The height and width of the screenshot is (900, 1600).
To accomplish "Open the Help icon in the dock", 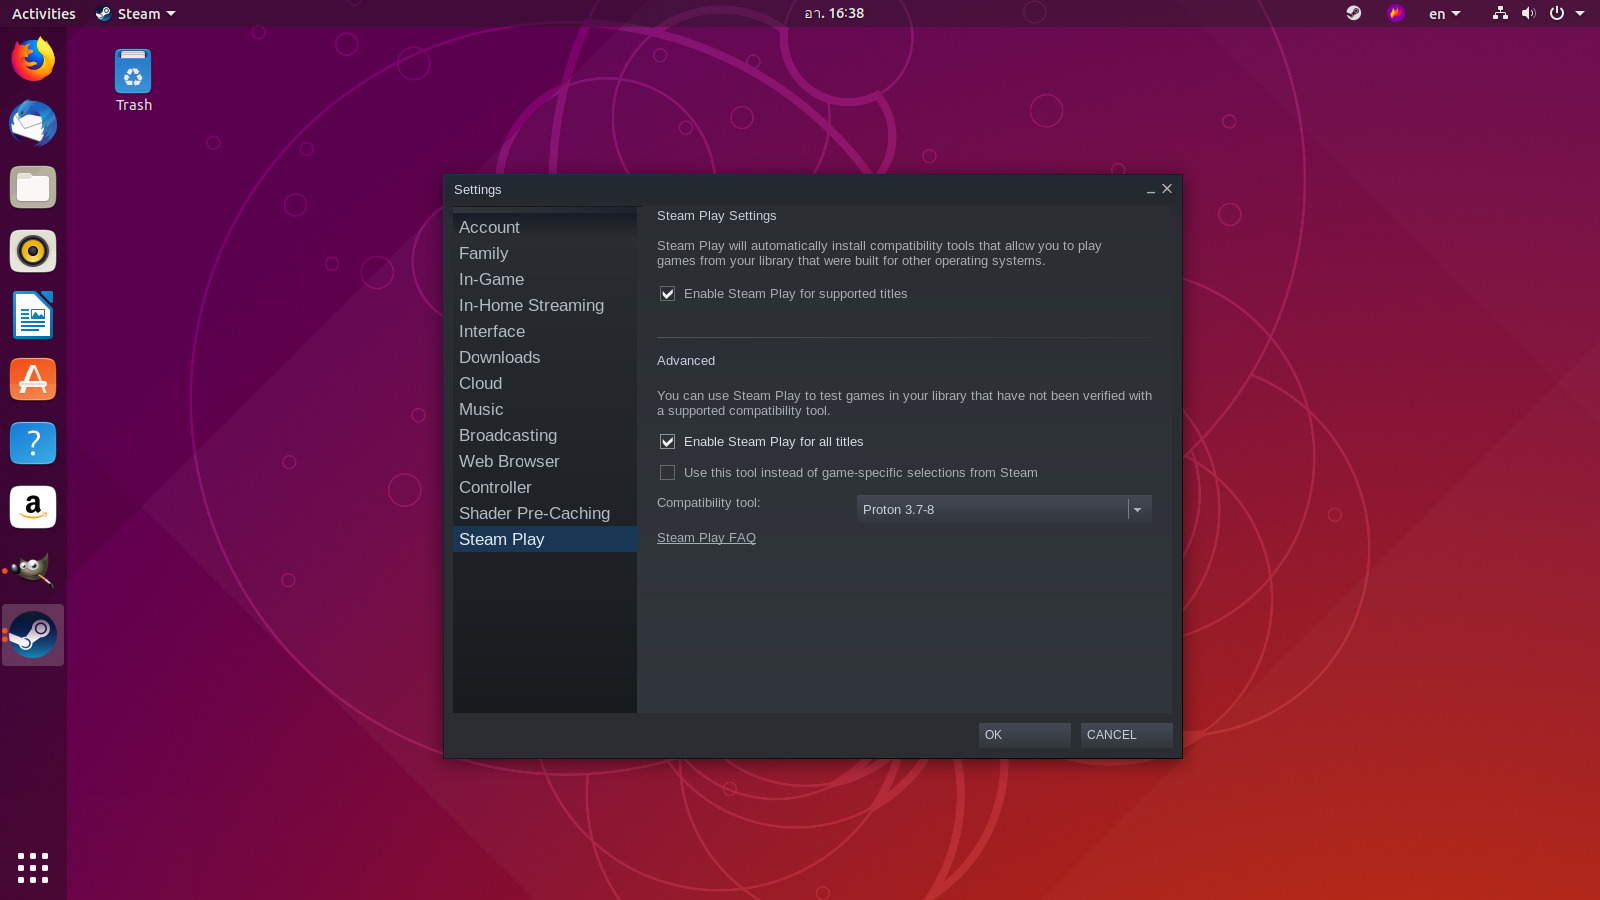I will click(x=33, y=443).
